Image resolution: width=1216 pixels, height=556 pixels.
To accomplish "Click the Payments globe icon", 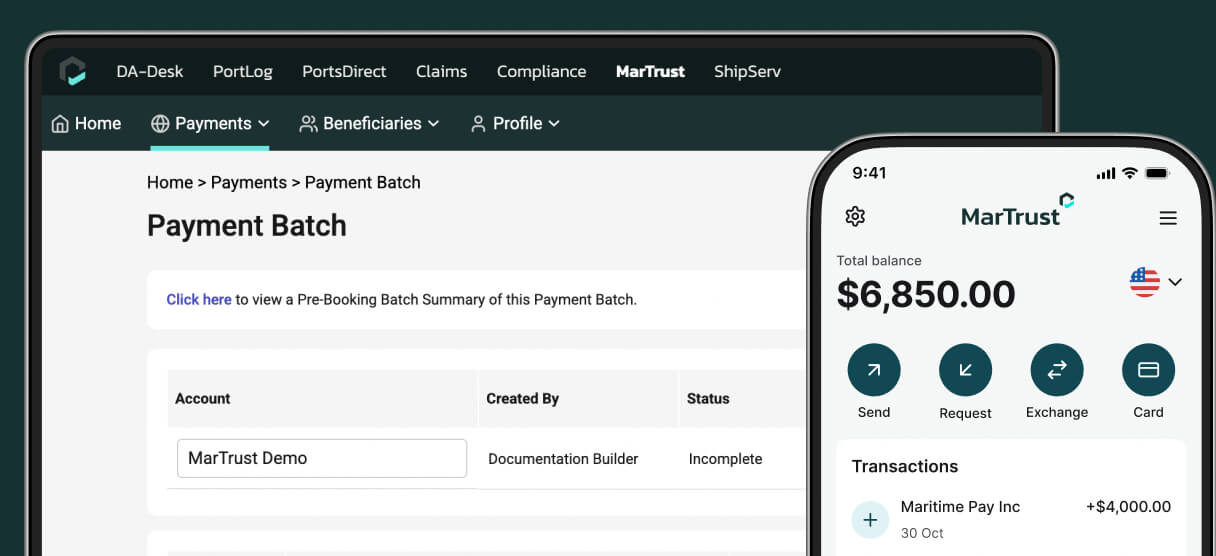I will click(x=160, y=124).
